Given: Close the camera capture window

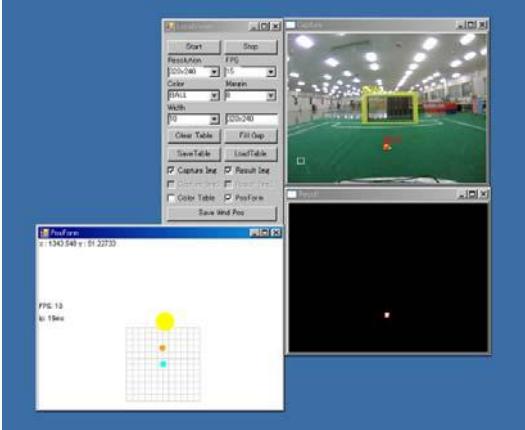Looking at the screenshot, I should pyautogui.click(x=482, y=25).
